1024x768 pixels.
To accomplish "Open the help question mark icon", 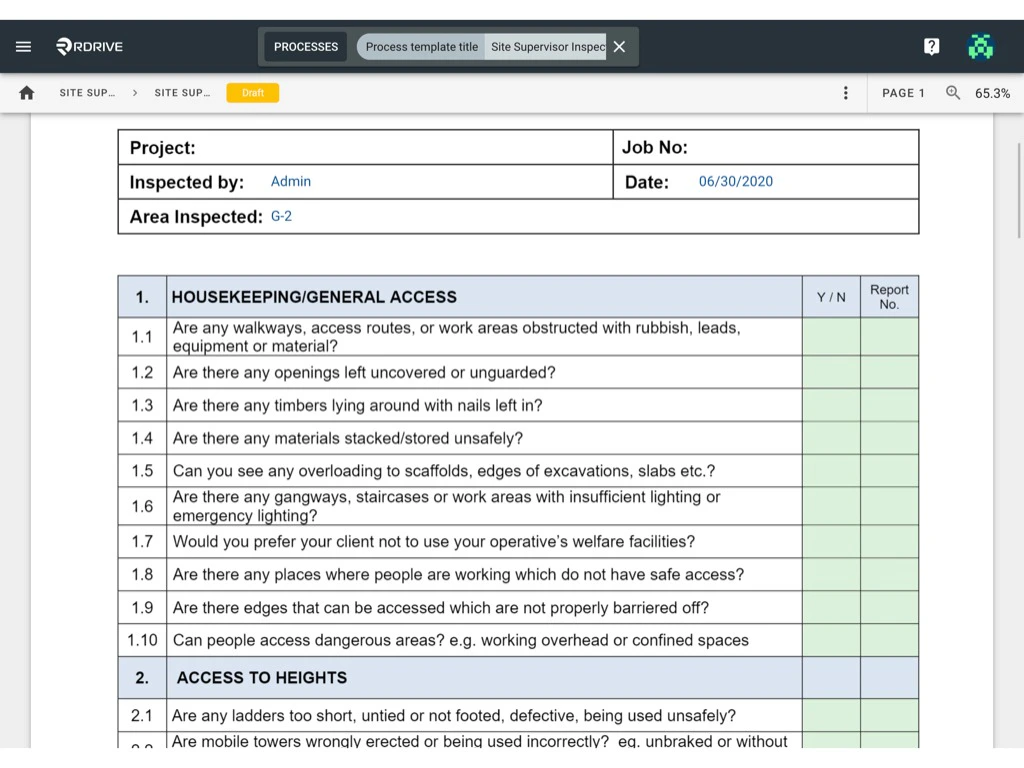I will 931,47.
